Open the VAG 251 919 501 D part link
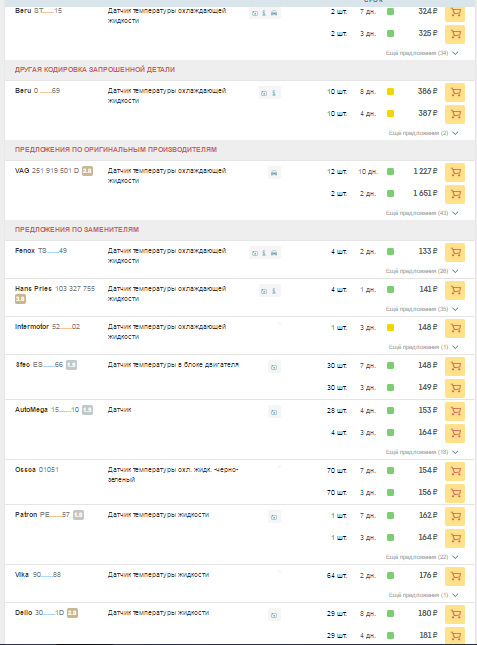 (47, 171)
